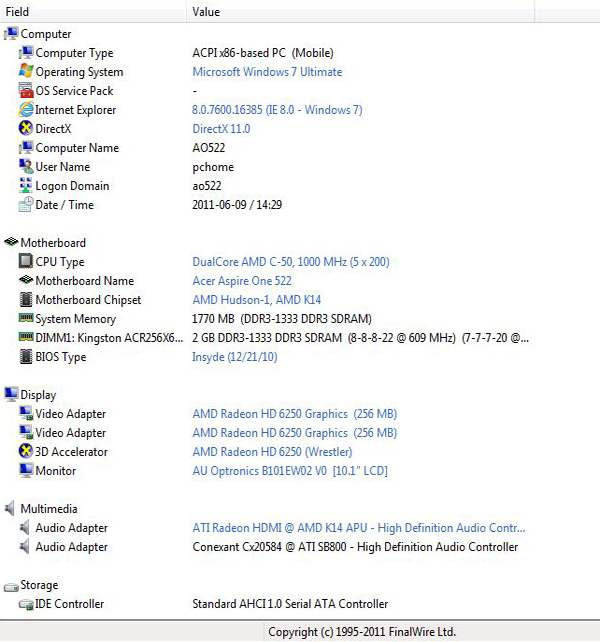The height and width of the screenshot is (642, 600).
Task: Click the Display section monitor icon
Action: pyautogui.click(x=11, y=394)
